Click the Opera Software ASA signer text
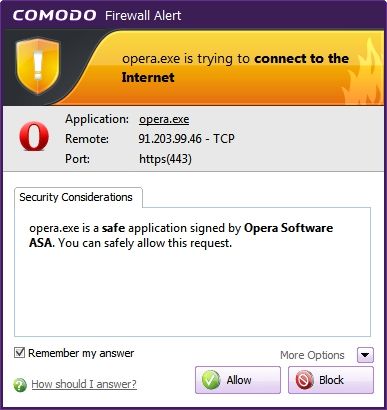 [181, 235]
